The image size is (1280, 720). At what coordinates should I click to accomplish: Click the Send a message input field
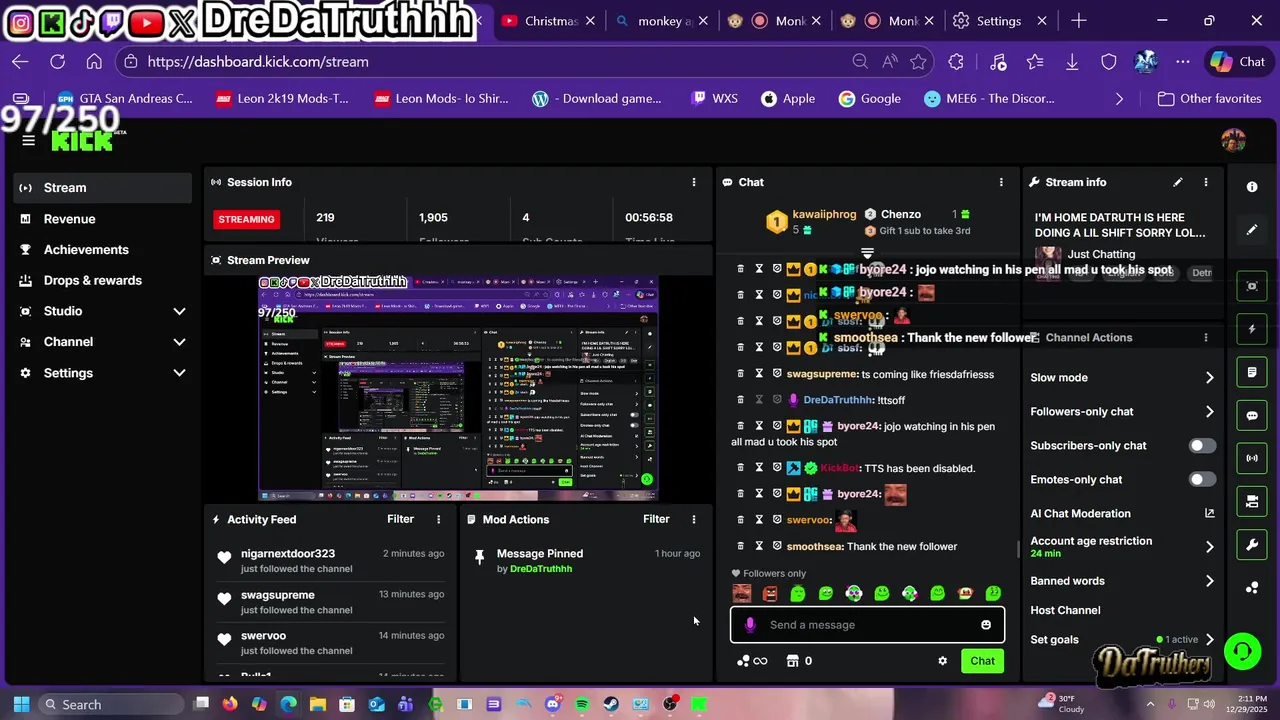[868, 625]
